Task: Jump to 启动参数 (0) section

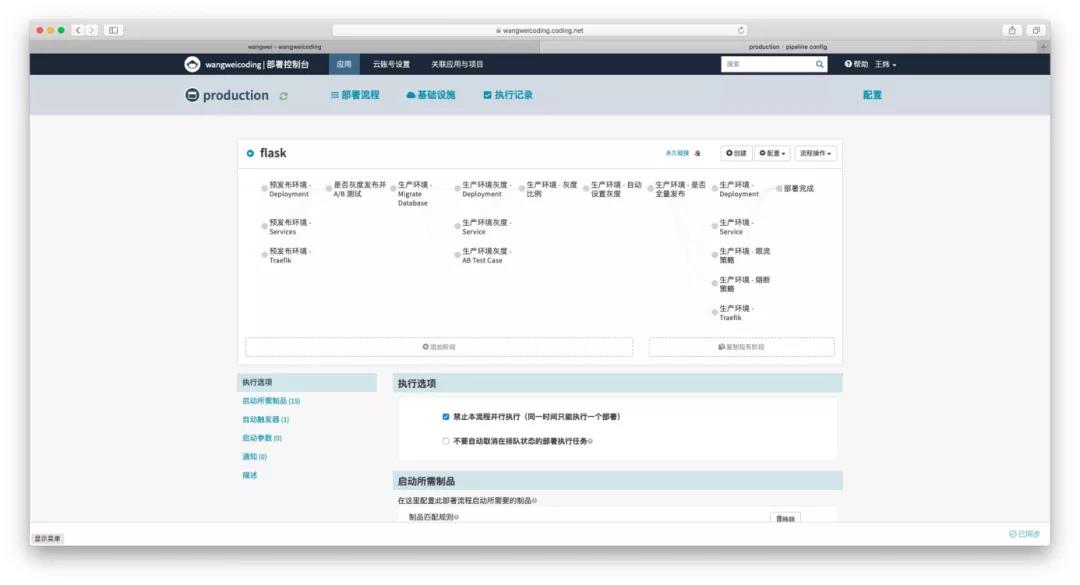Action: (x=262, y=438)
